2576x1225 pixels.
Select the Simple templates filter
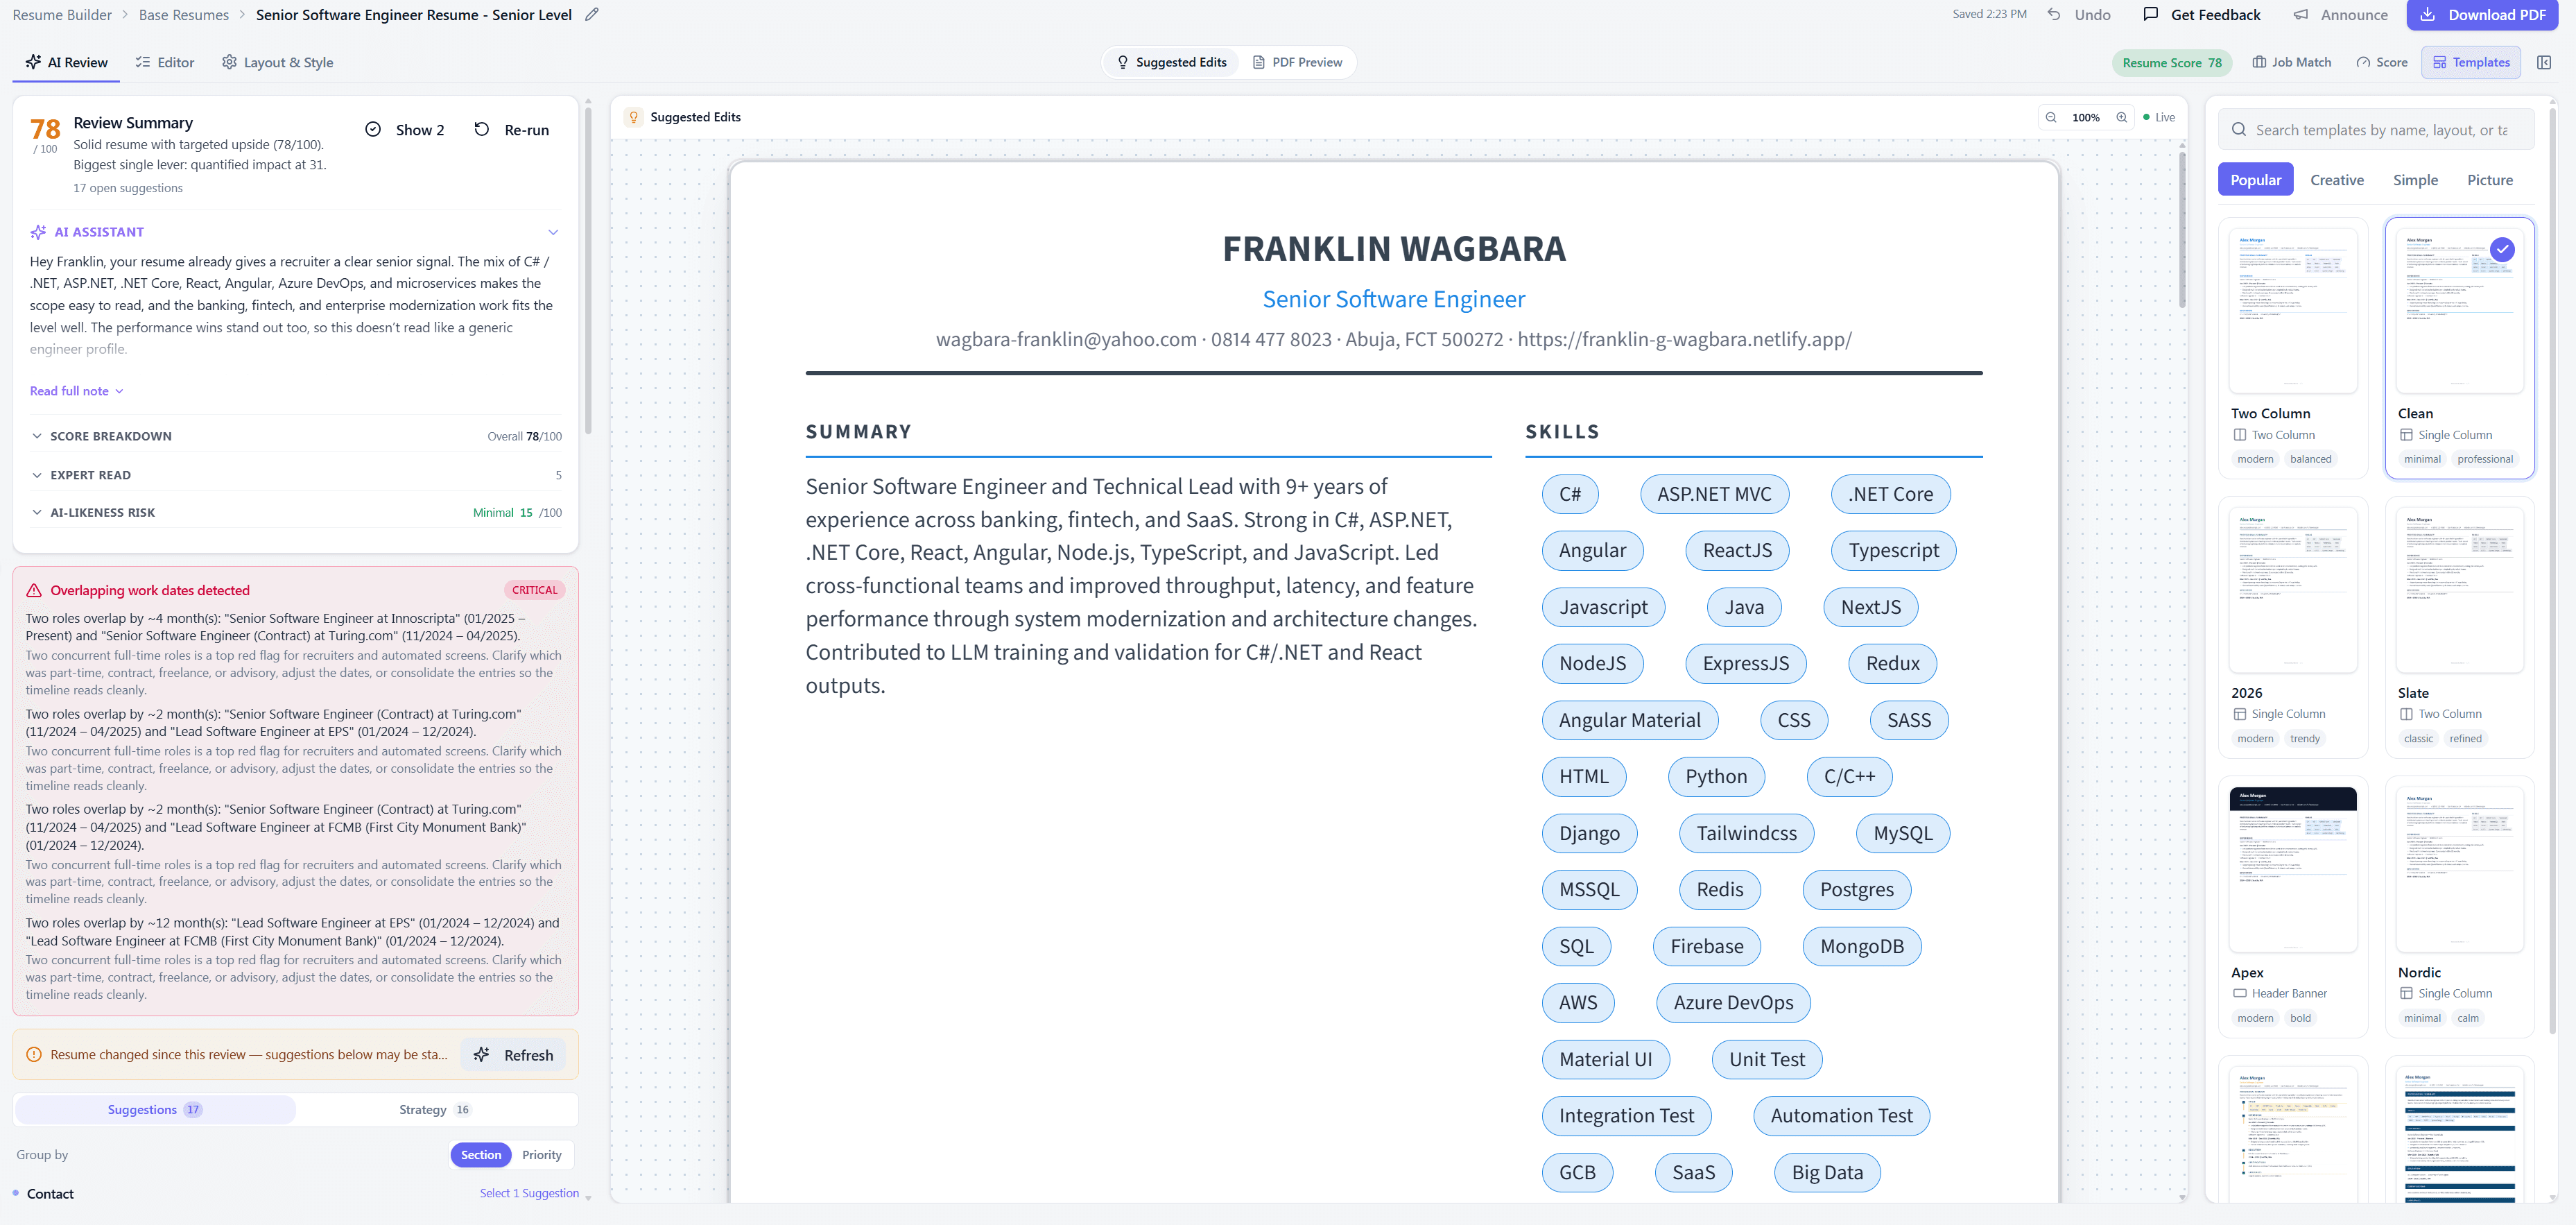point(2415,180)
